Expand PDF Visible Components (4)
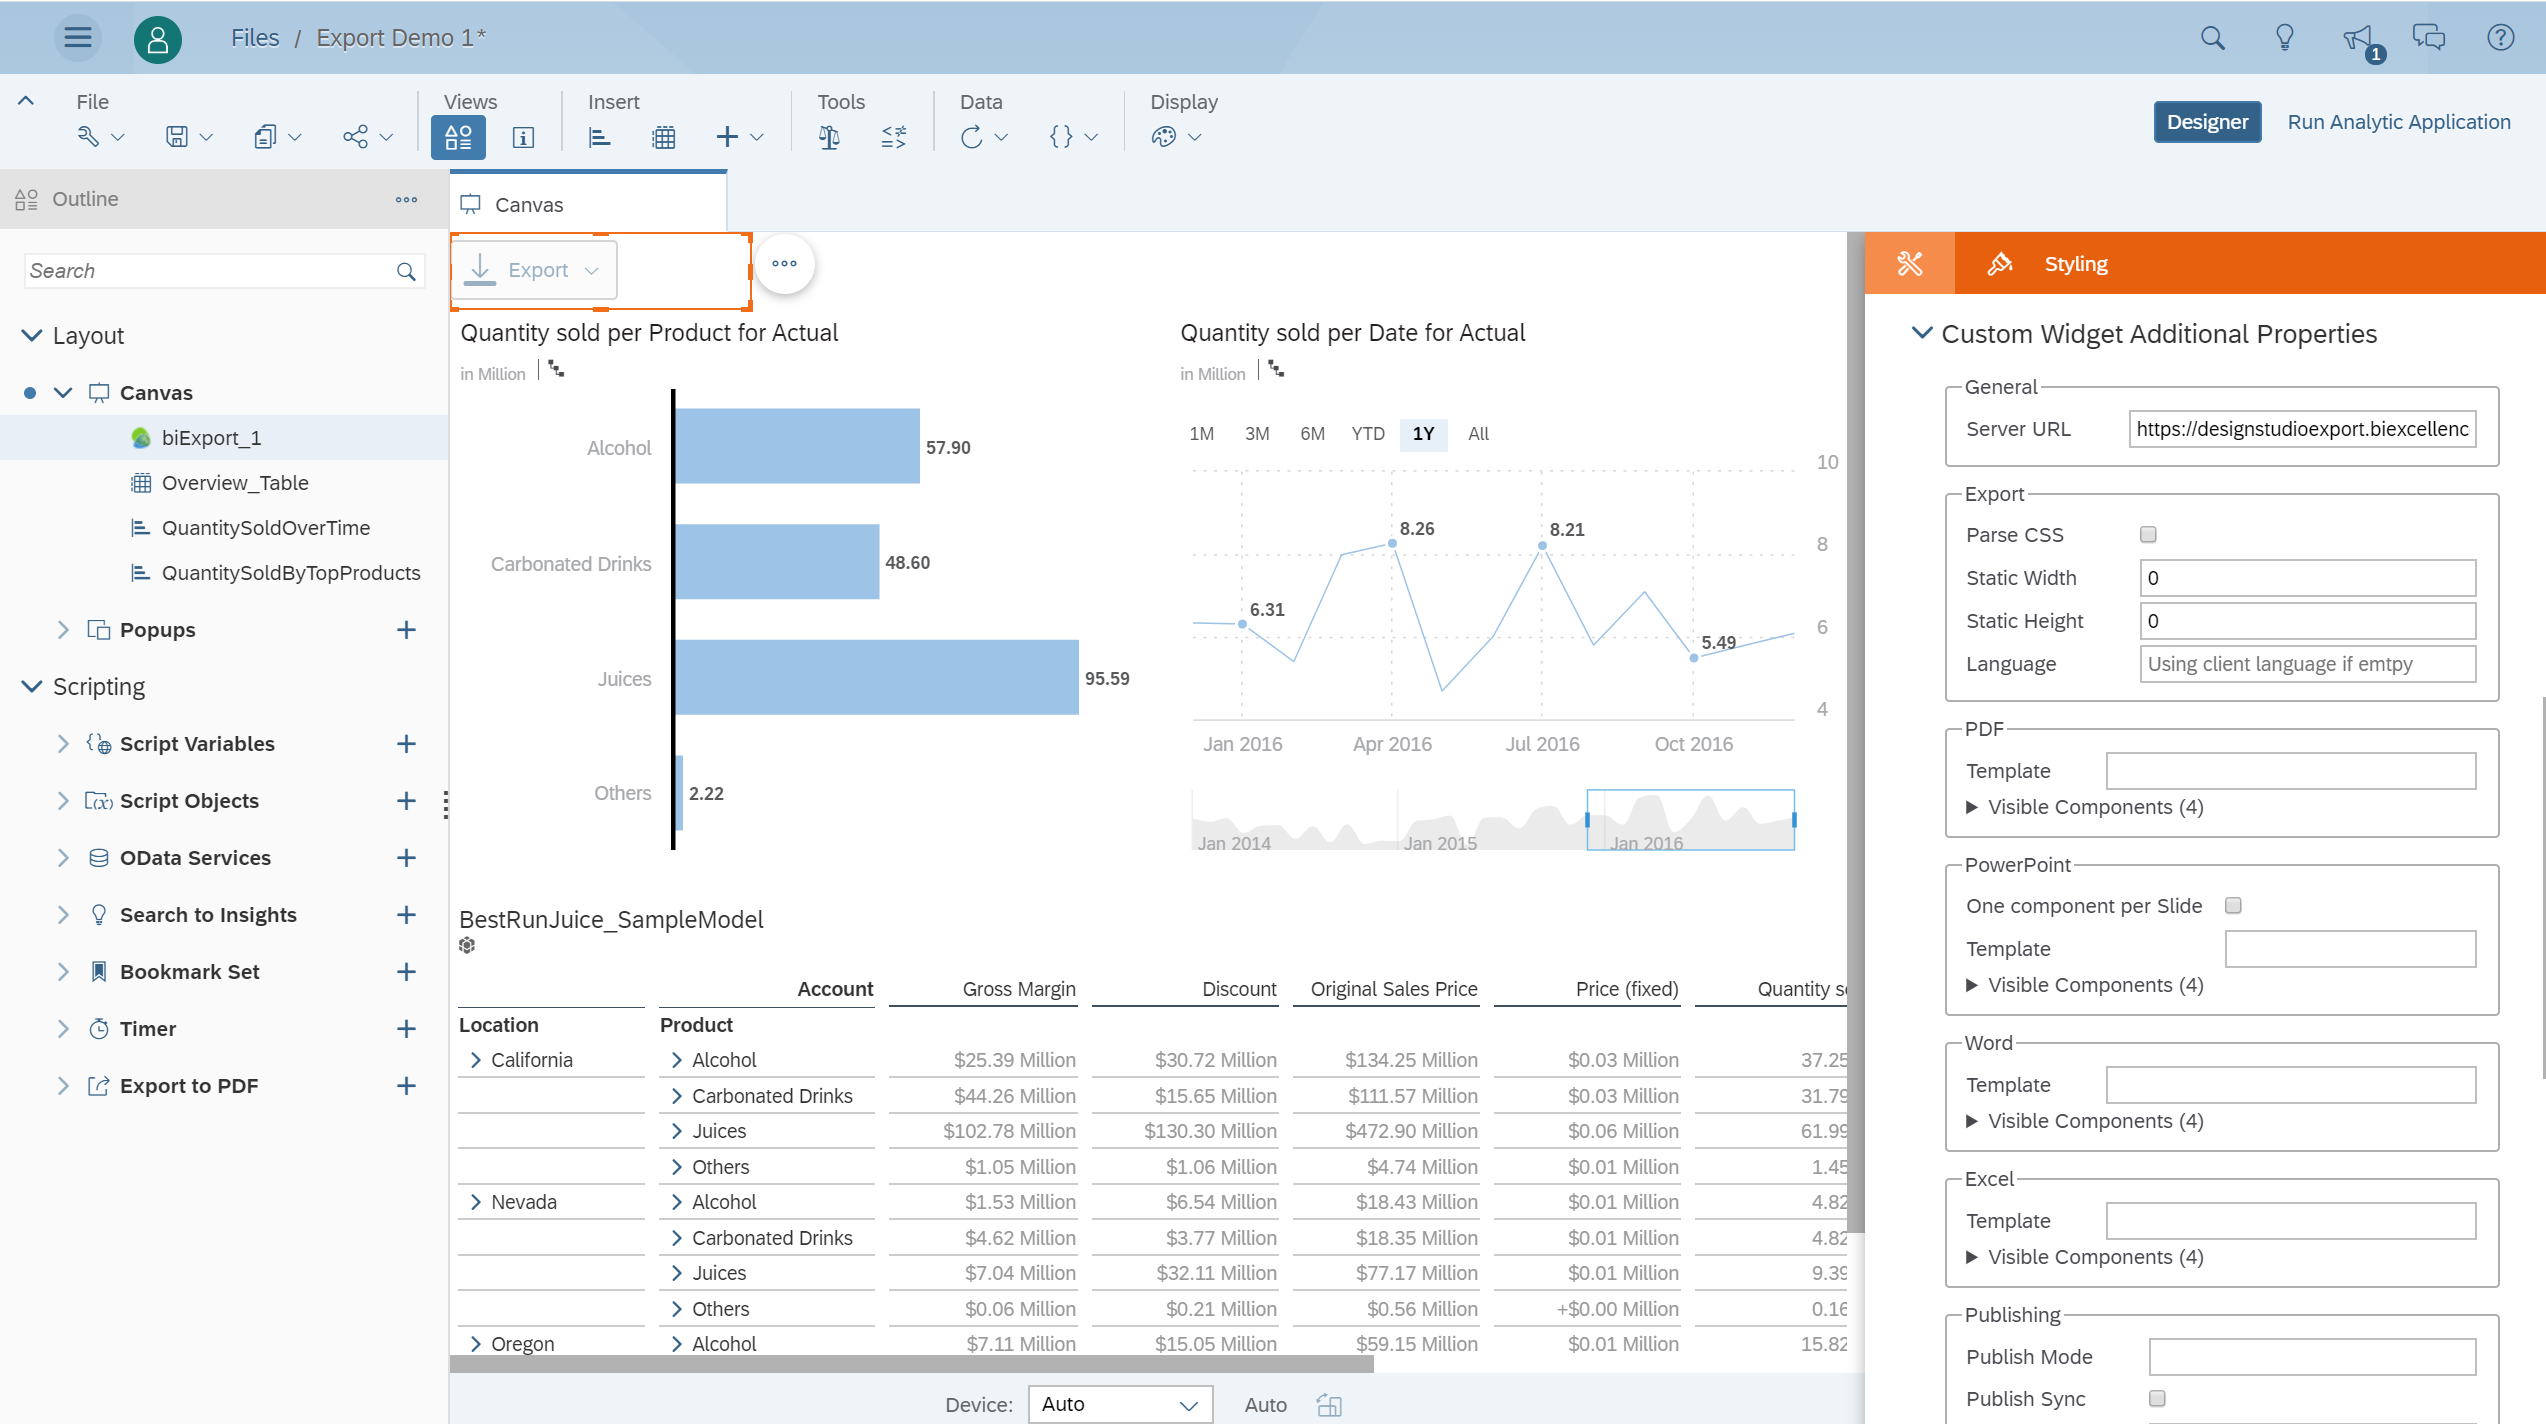Image resolution: width=2546 pixels, height=1424 pixels. coord(2084,807)
